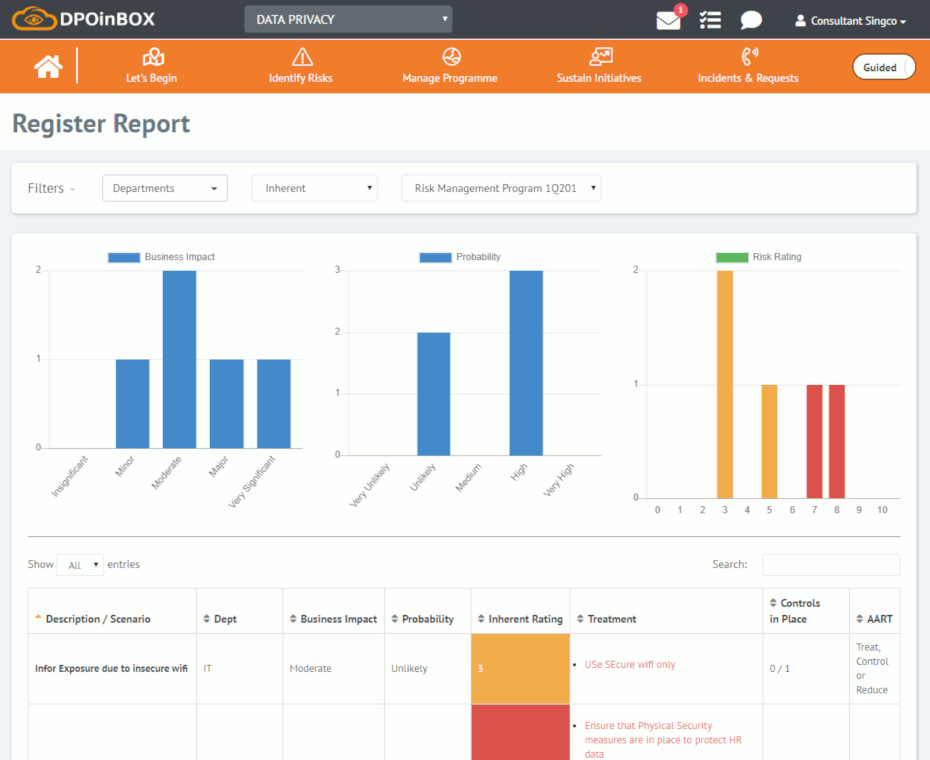Image resolution: width=930 pixels, height=760 pixels.
Task: Click the home icon in orange navbar
Action: [48, 66]
